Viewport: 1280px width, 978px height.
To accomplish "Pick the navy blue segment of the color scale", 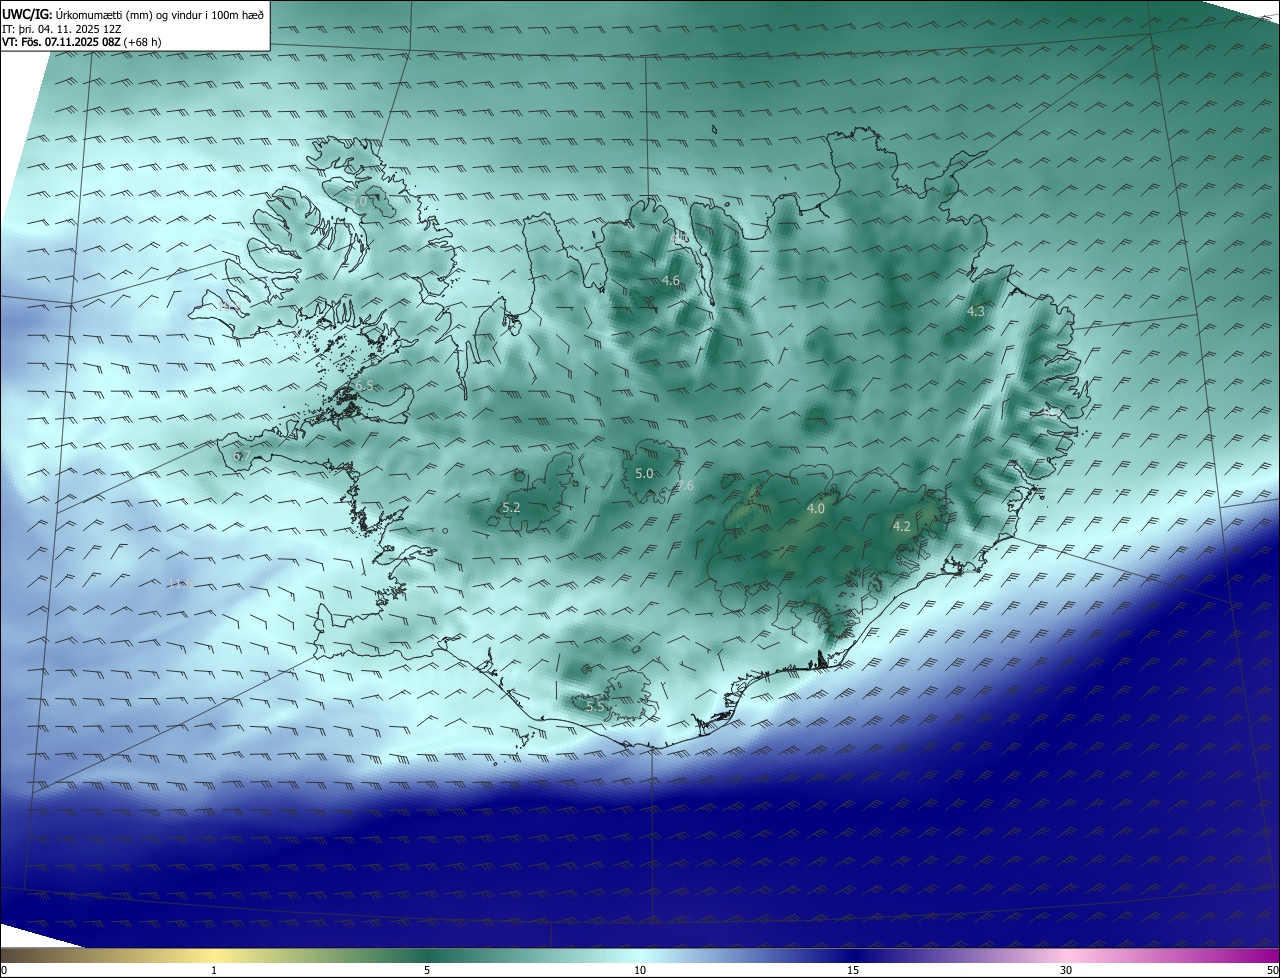I will coord(853,955).
